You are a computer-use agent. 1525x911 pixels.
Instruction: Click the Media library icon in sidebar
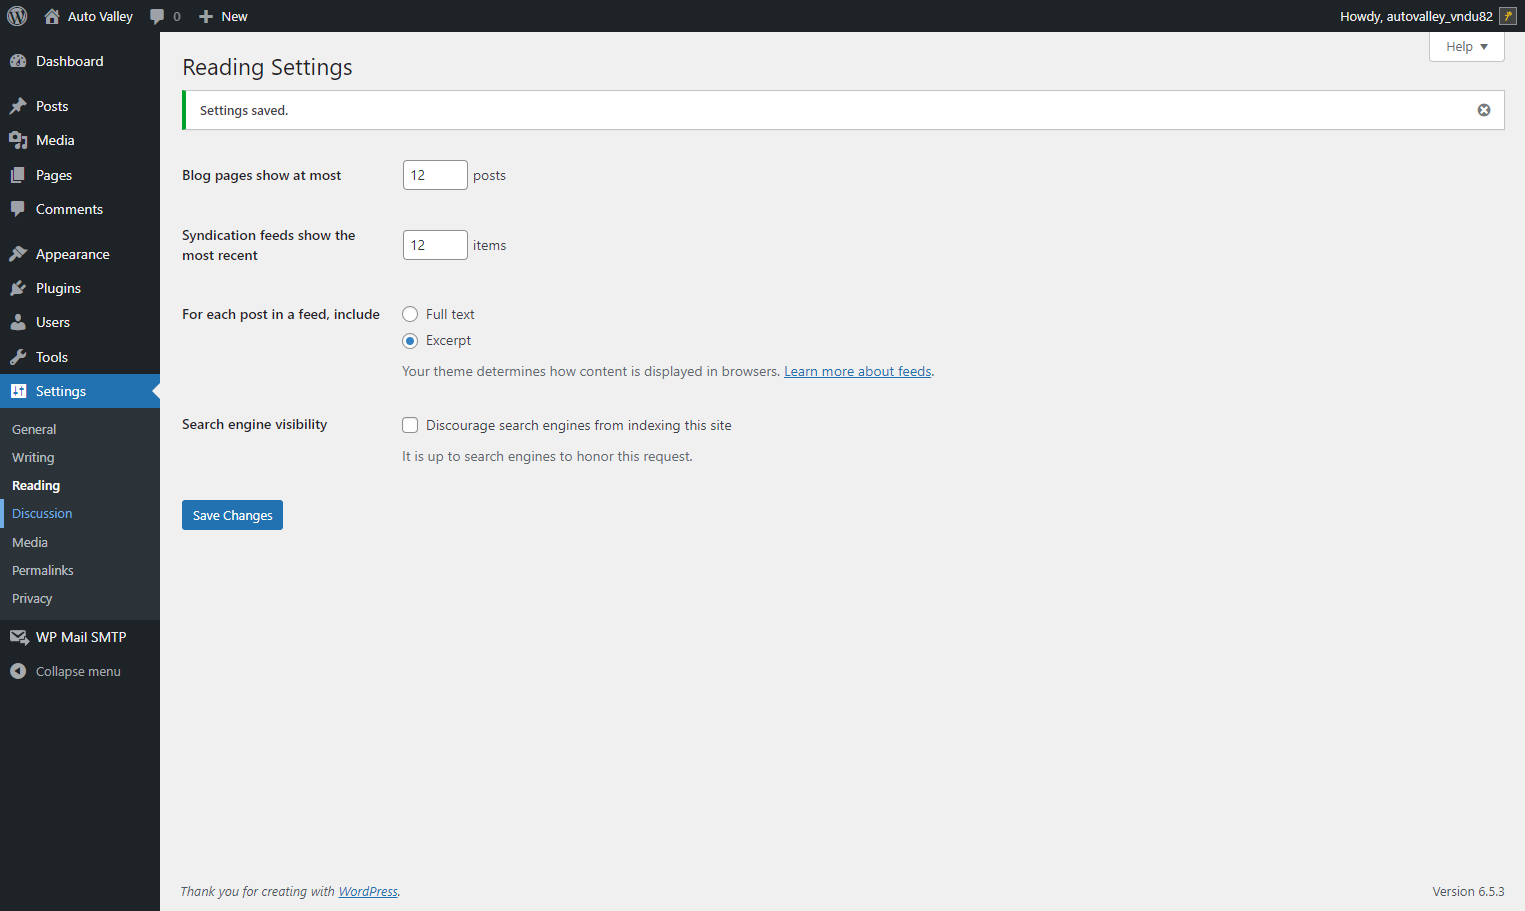[18, 140]
